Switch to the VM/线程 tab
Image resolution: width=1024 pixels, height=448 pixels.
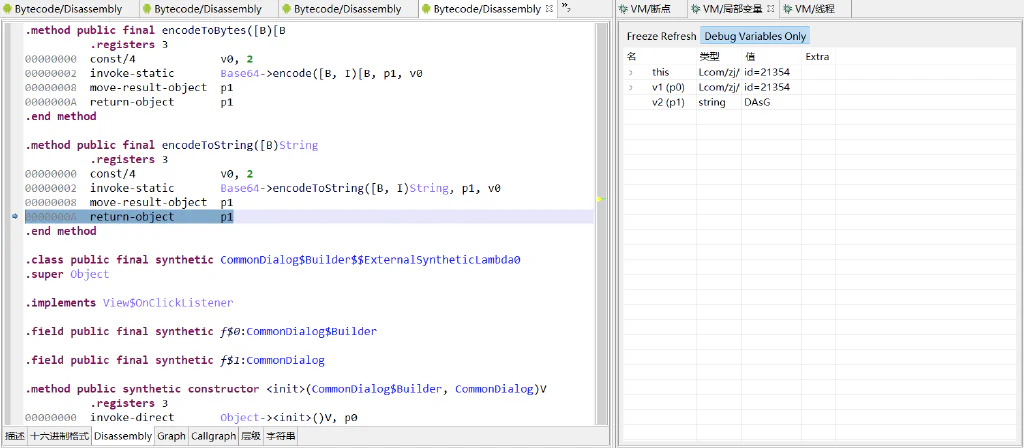(x=814, y=9)
